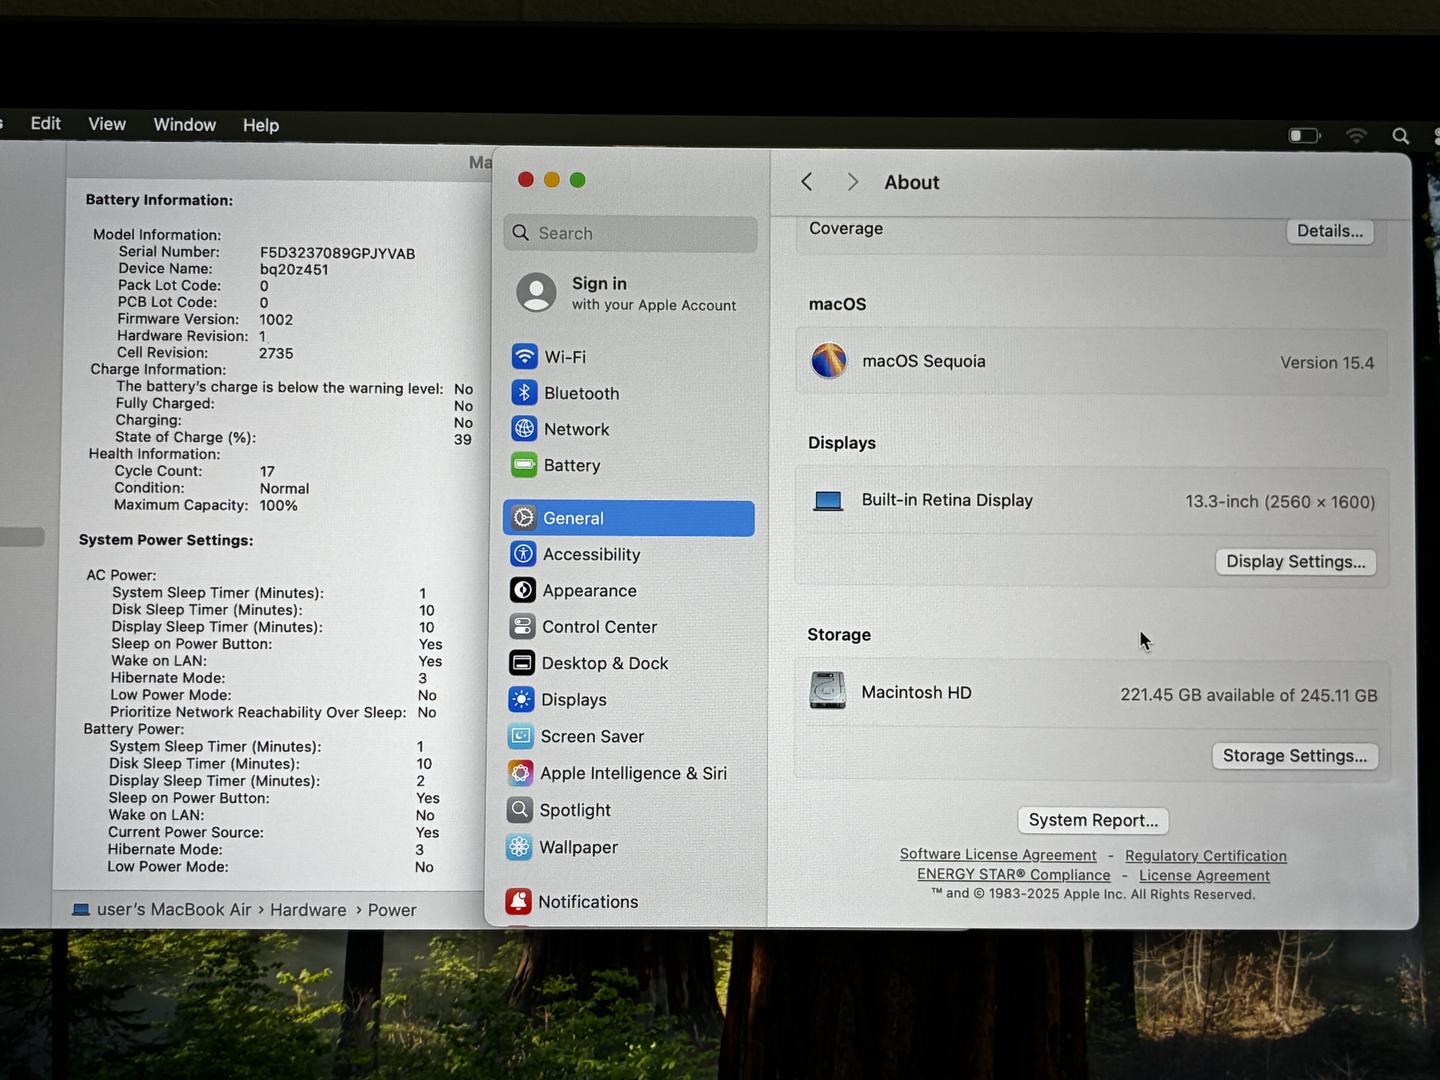Click the Storage Settings button
1440x1080 pixels.
1294,755
